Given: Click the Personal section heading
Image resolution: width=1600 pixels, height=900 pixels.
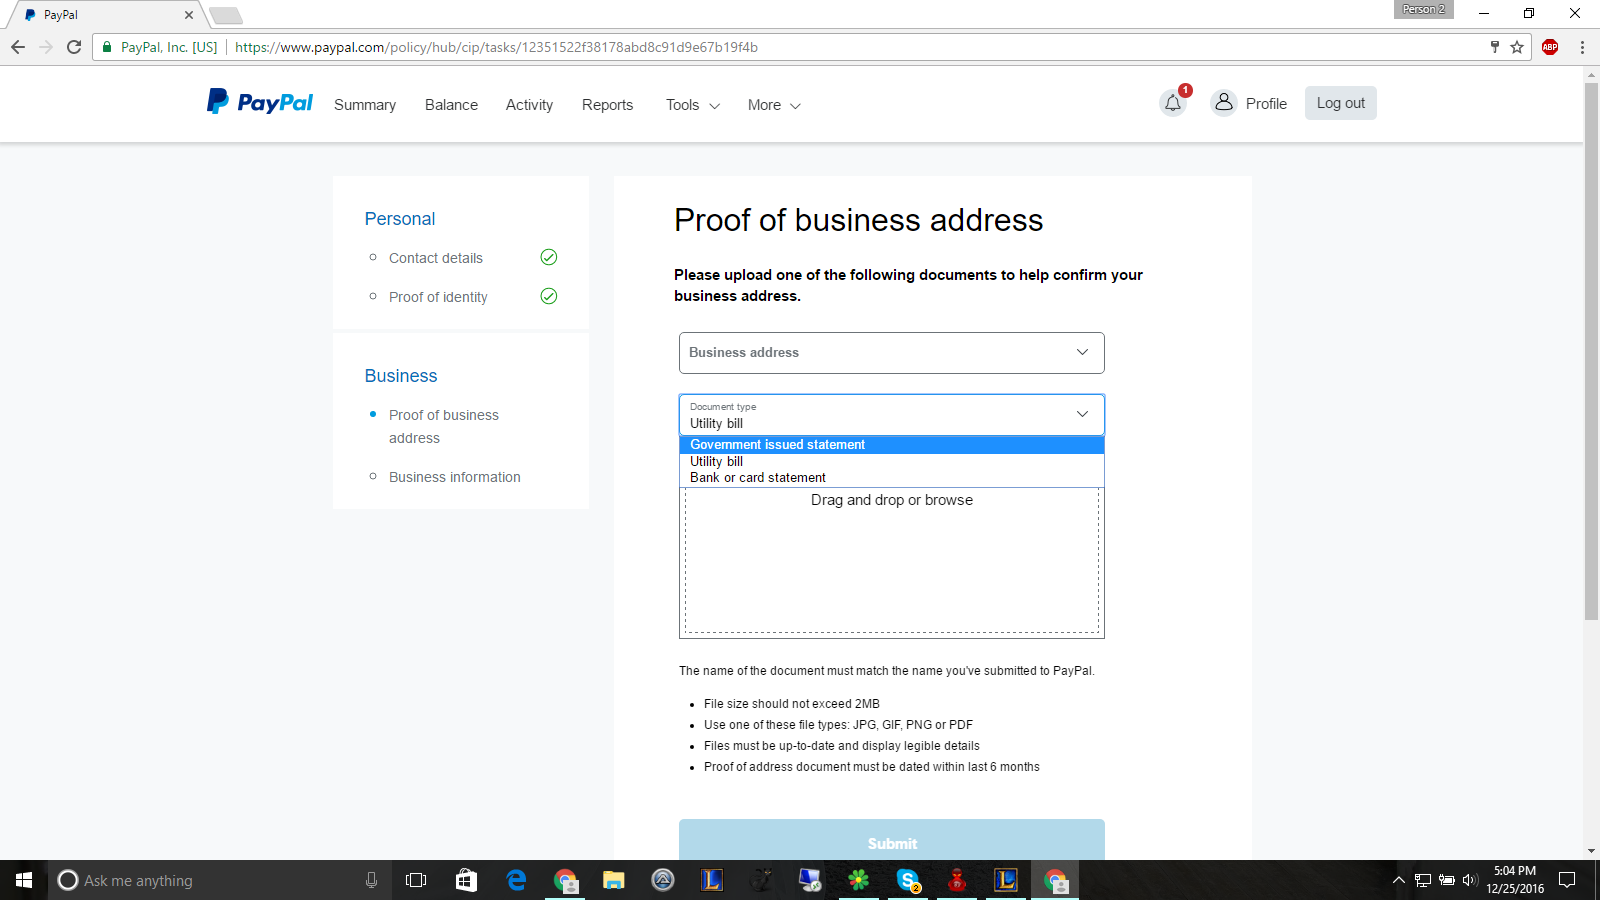Looking at the screenshot, I should coord(400,219).
